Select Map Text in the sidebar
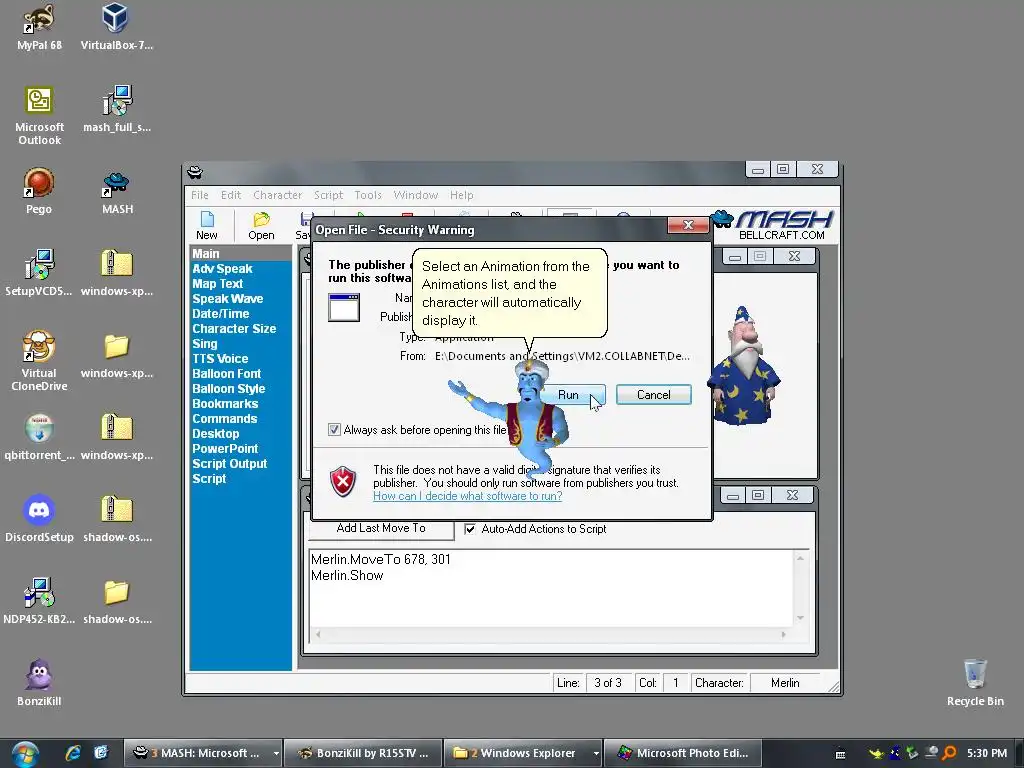Screen dimensions: 1024x768 coord(217,283)
